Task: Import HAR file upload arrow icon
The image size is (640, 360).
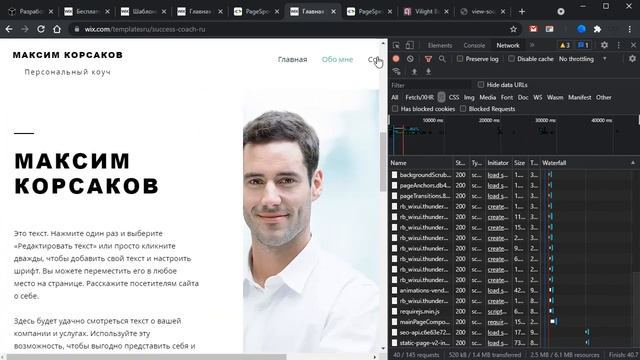Action: [414, 71]
